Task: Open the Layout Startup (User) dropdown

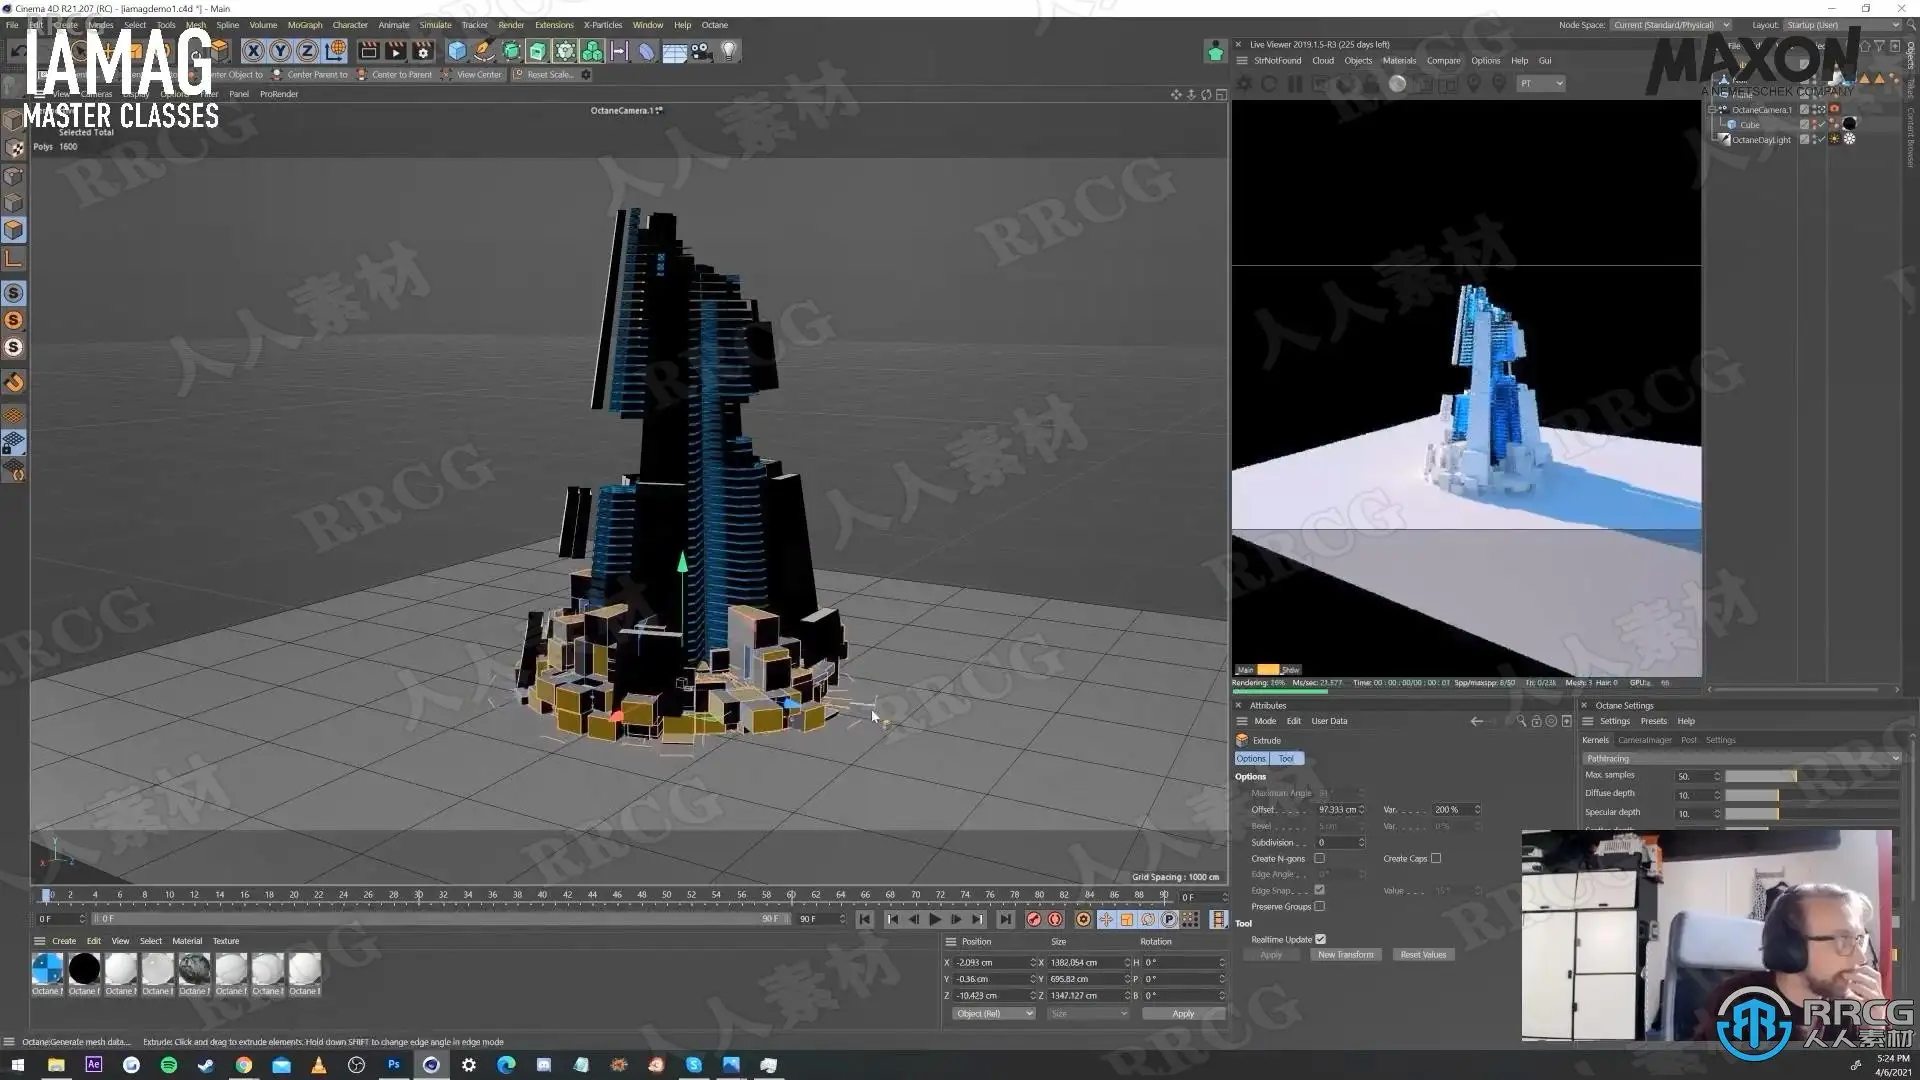Action: (x=1840, y=25)
